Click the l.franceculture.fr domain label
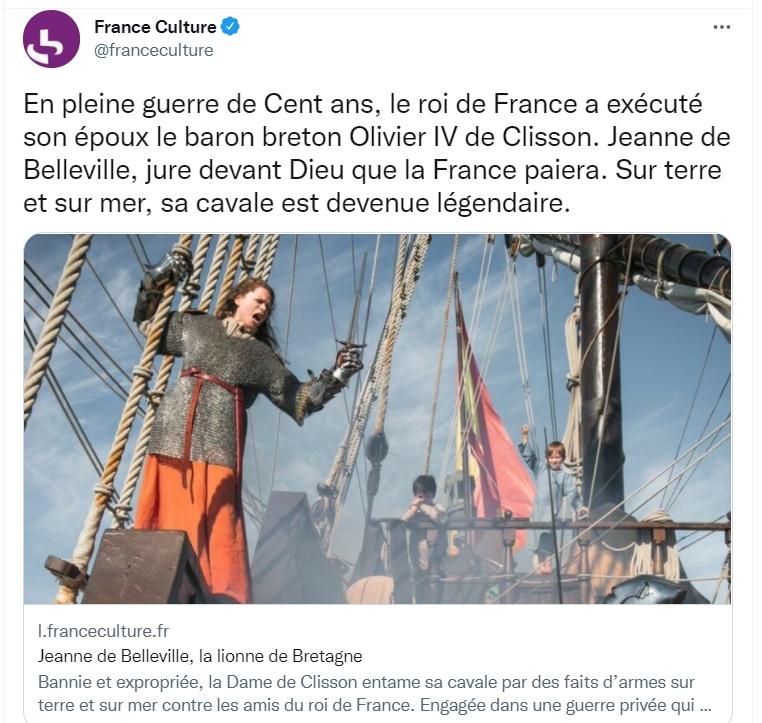The height and width of the screenshot is (723, 762). click(103, 631)
